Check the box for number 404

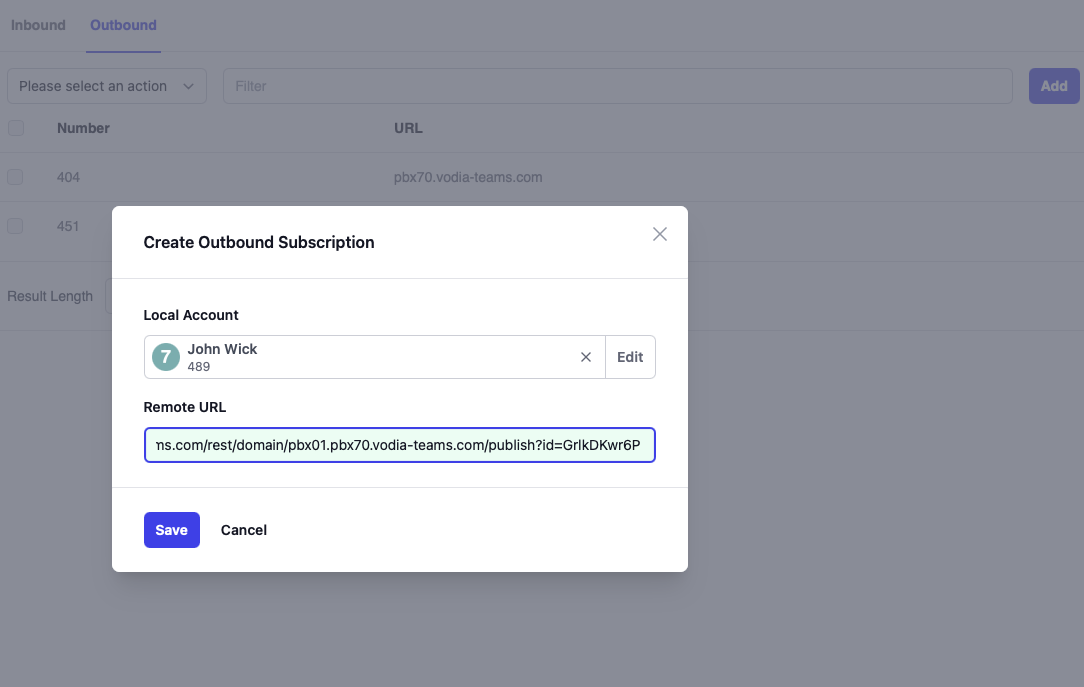coord(15,177)
